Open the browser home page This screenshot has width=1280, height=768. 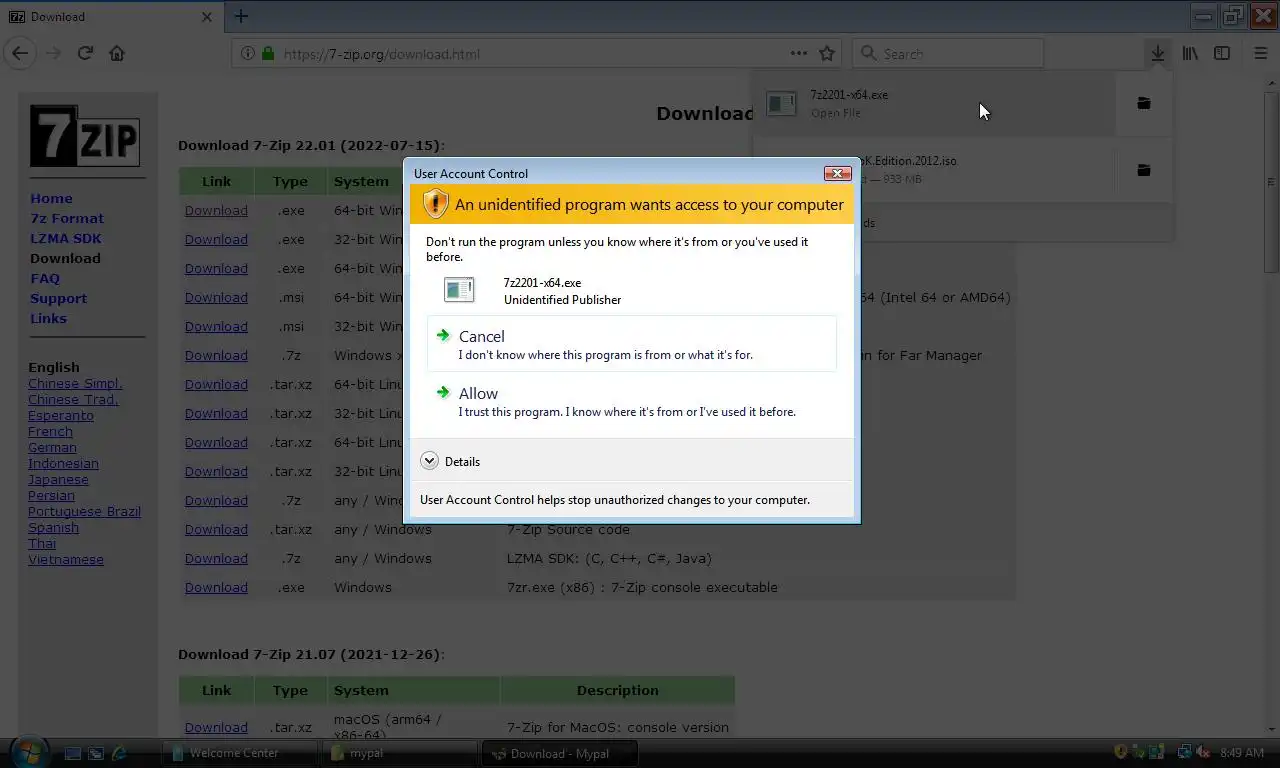[x=117, y=53]
